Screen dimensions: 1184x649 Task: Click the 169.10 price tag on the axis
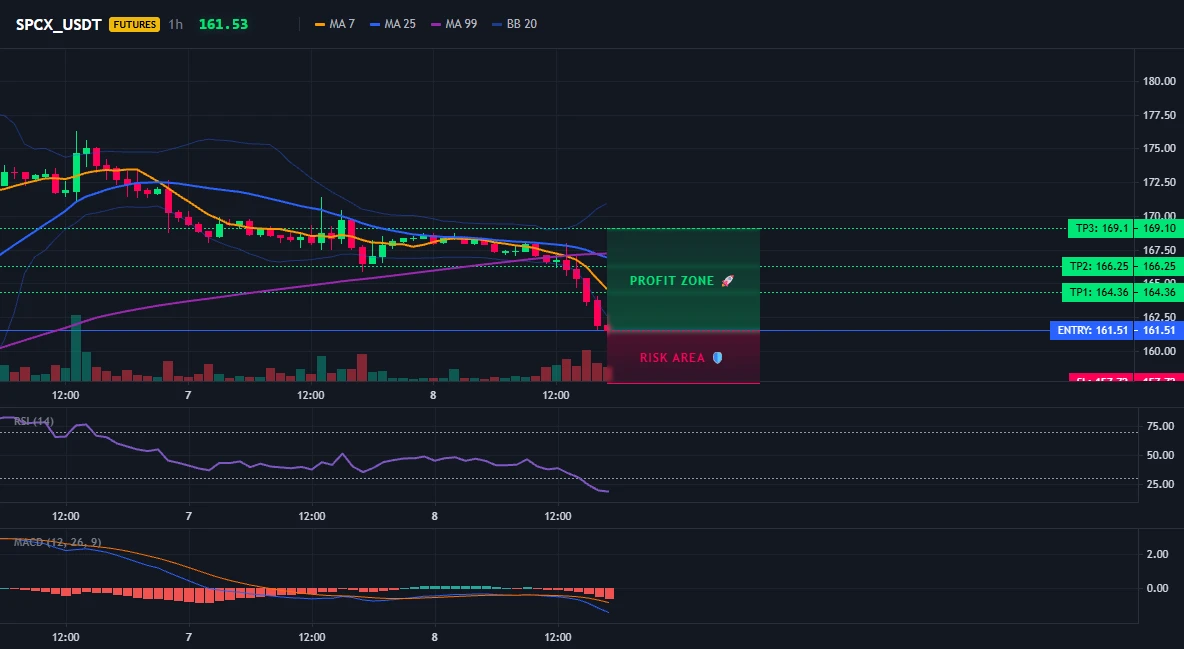pos(1159,228)
